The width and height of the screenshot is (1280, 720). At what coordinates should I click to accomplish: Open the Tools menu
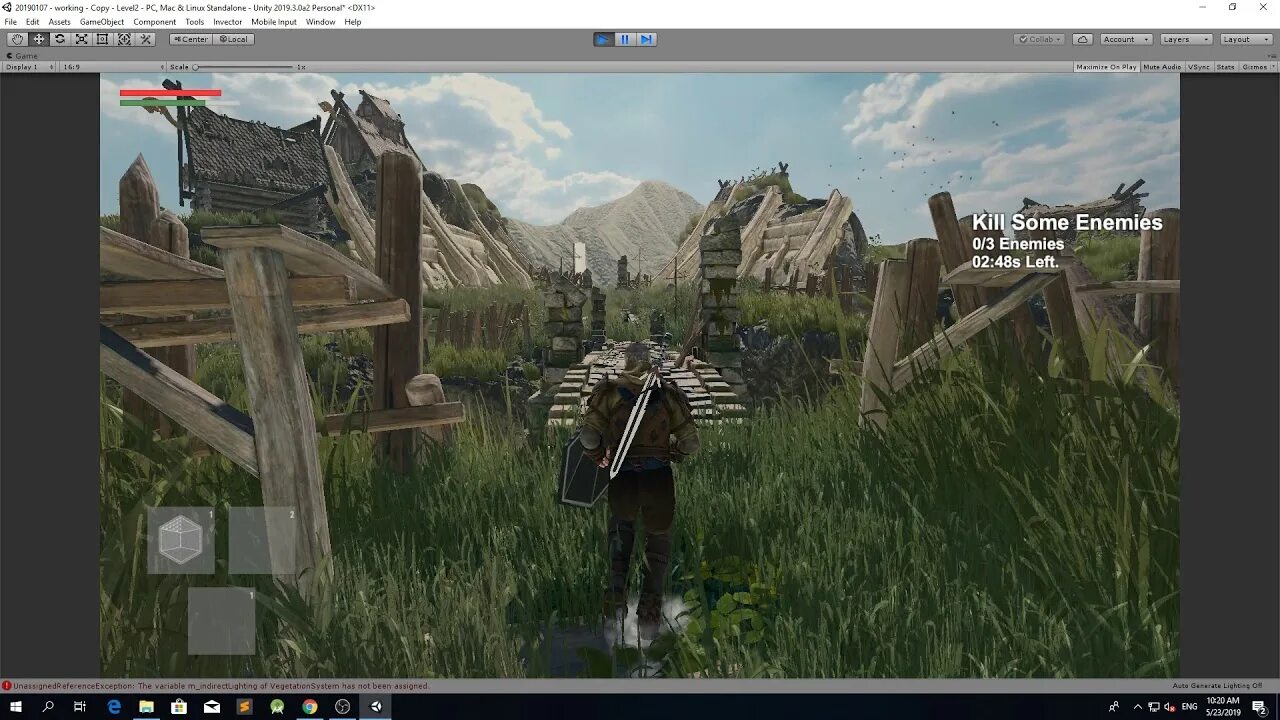[194, 22]
